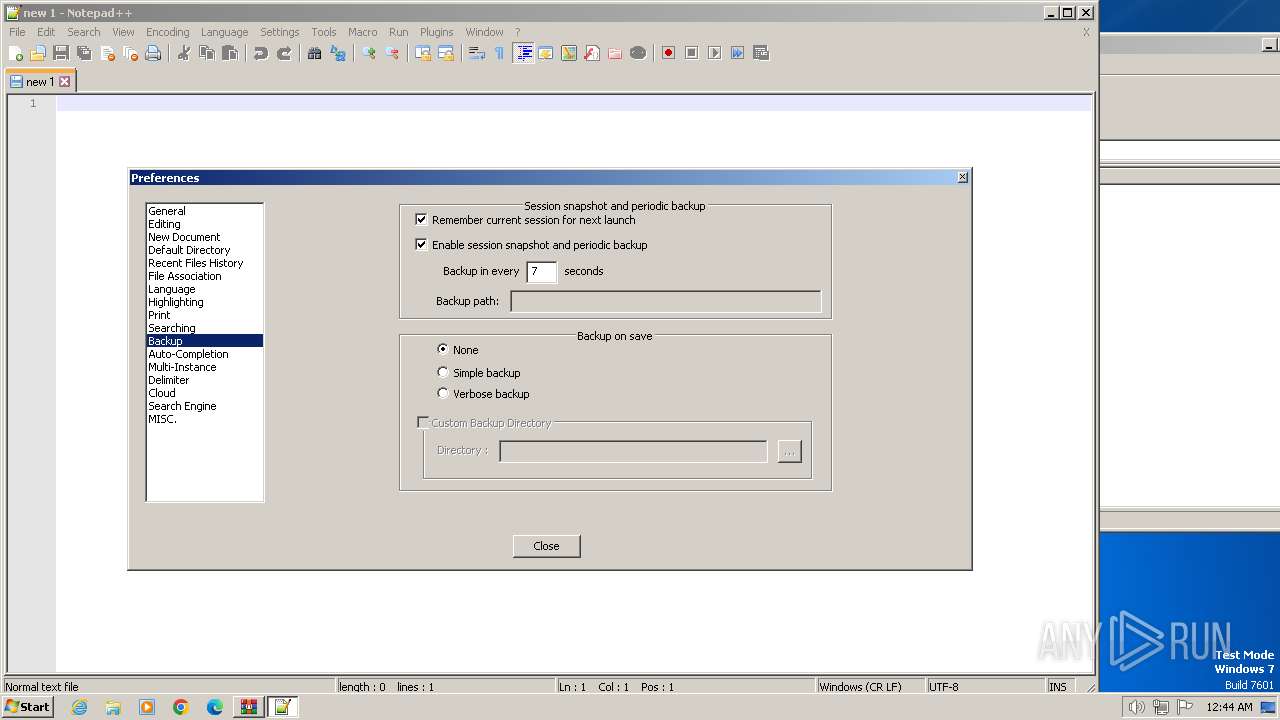Click Windows (CR LF) in status bar
This screenshot has height=720, width=1280.
click(870, 687)
